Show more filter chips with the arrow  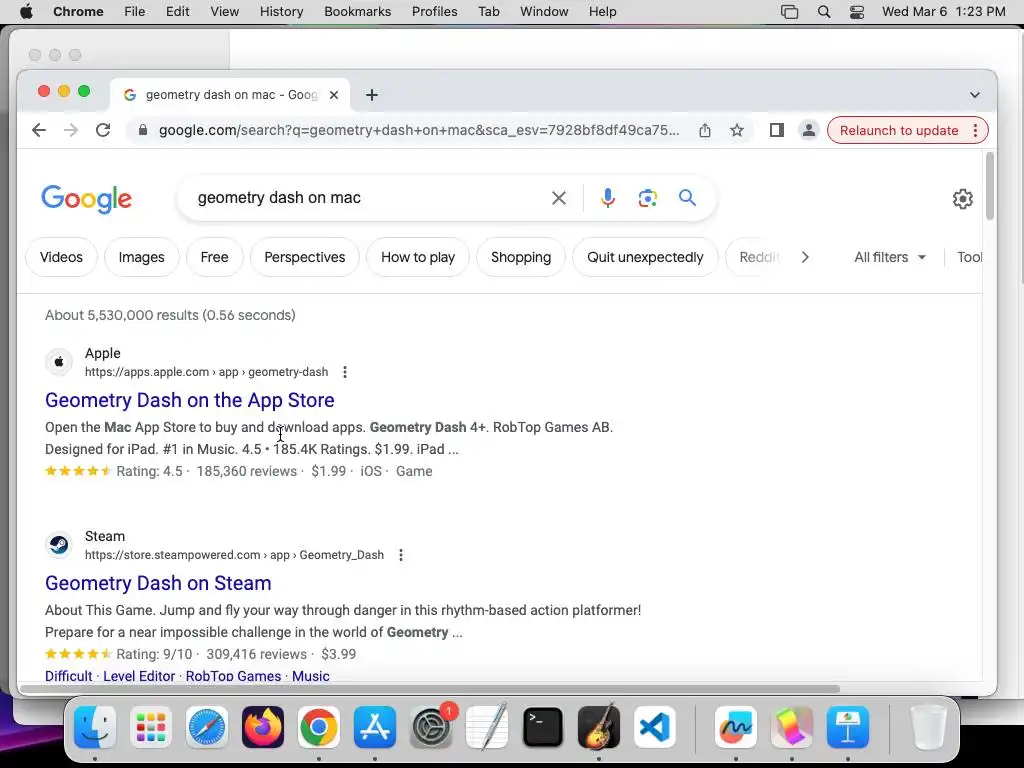coord(805,257)
